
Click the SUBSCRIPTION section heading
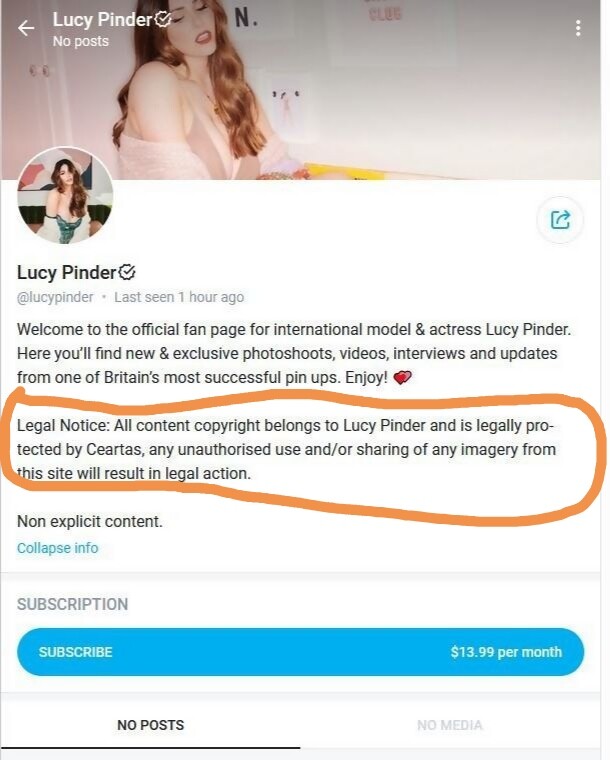point(72,604)
